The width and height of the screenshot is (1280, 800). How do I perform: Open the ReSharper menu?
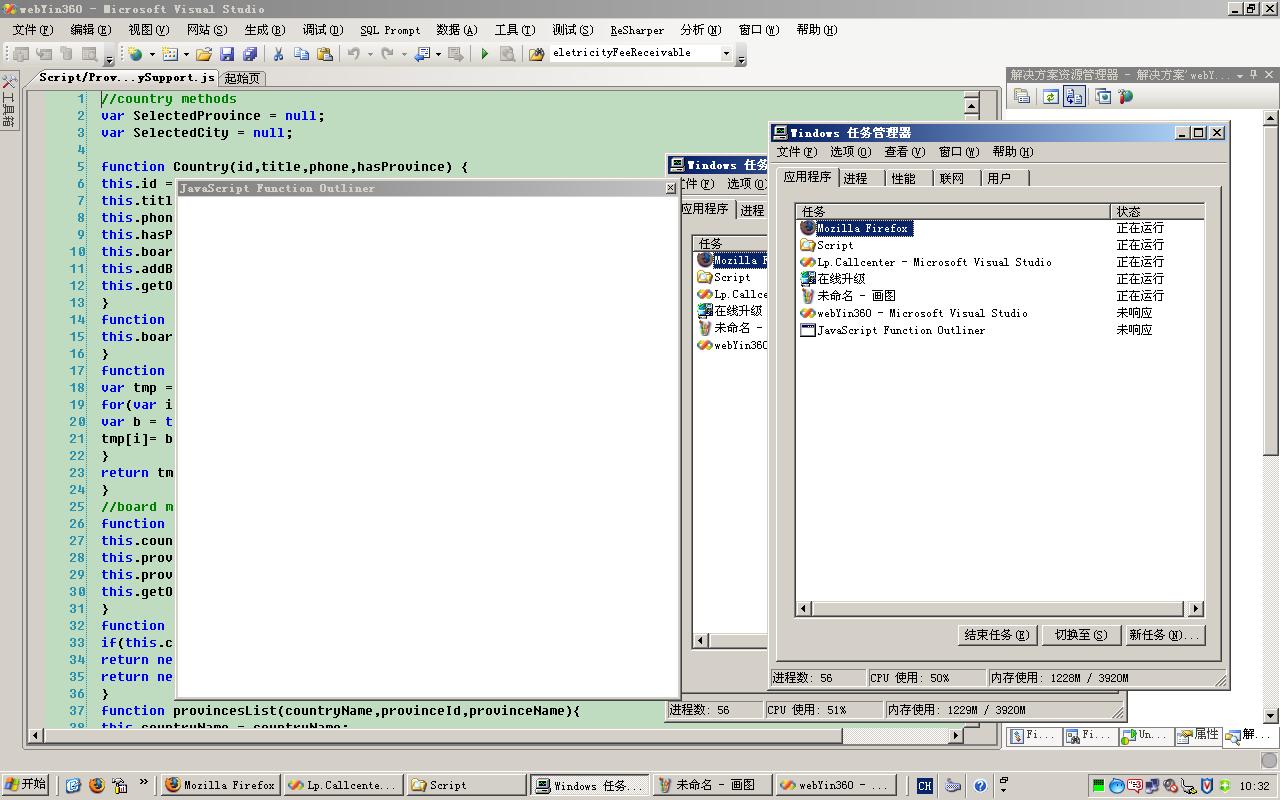[x=637, y=30]
